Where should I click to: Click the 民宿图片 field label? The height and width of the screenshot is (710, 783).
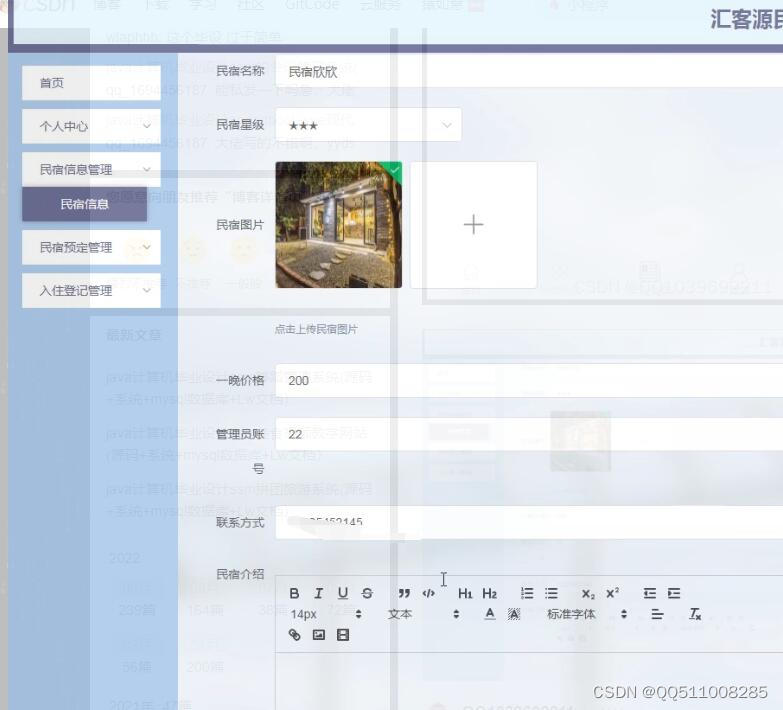[x=240, y=225]
